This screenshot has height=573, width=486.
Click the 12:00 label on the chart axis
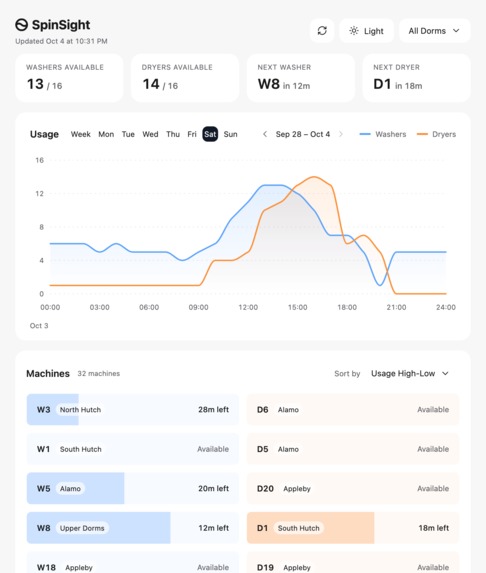click(x=248, y=307)
